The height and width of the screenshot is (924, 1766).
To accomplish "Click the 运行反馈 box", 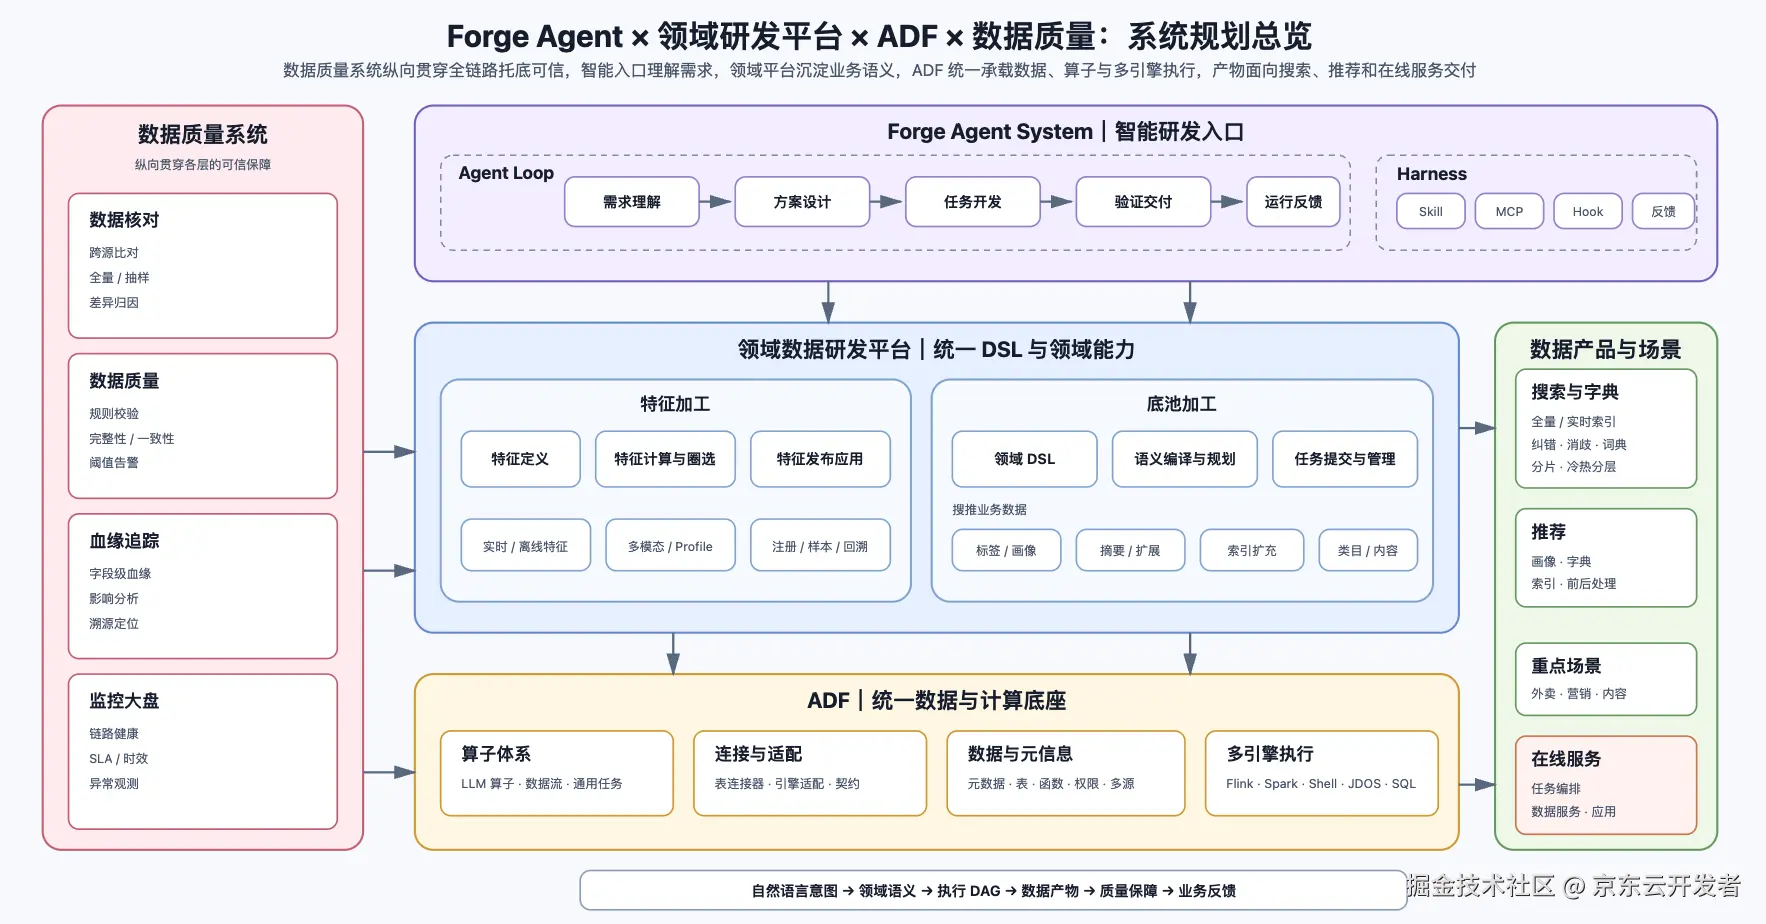I will coord(1293,202).
